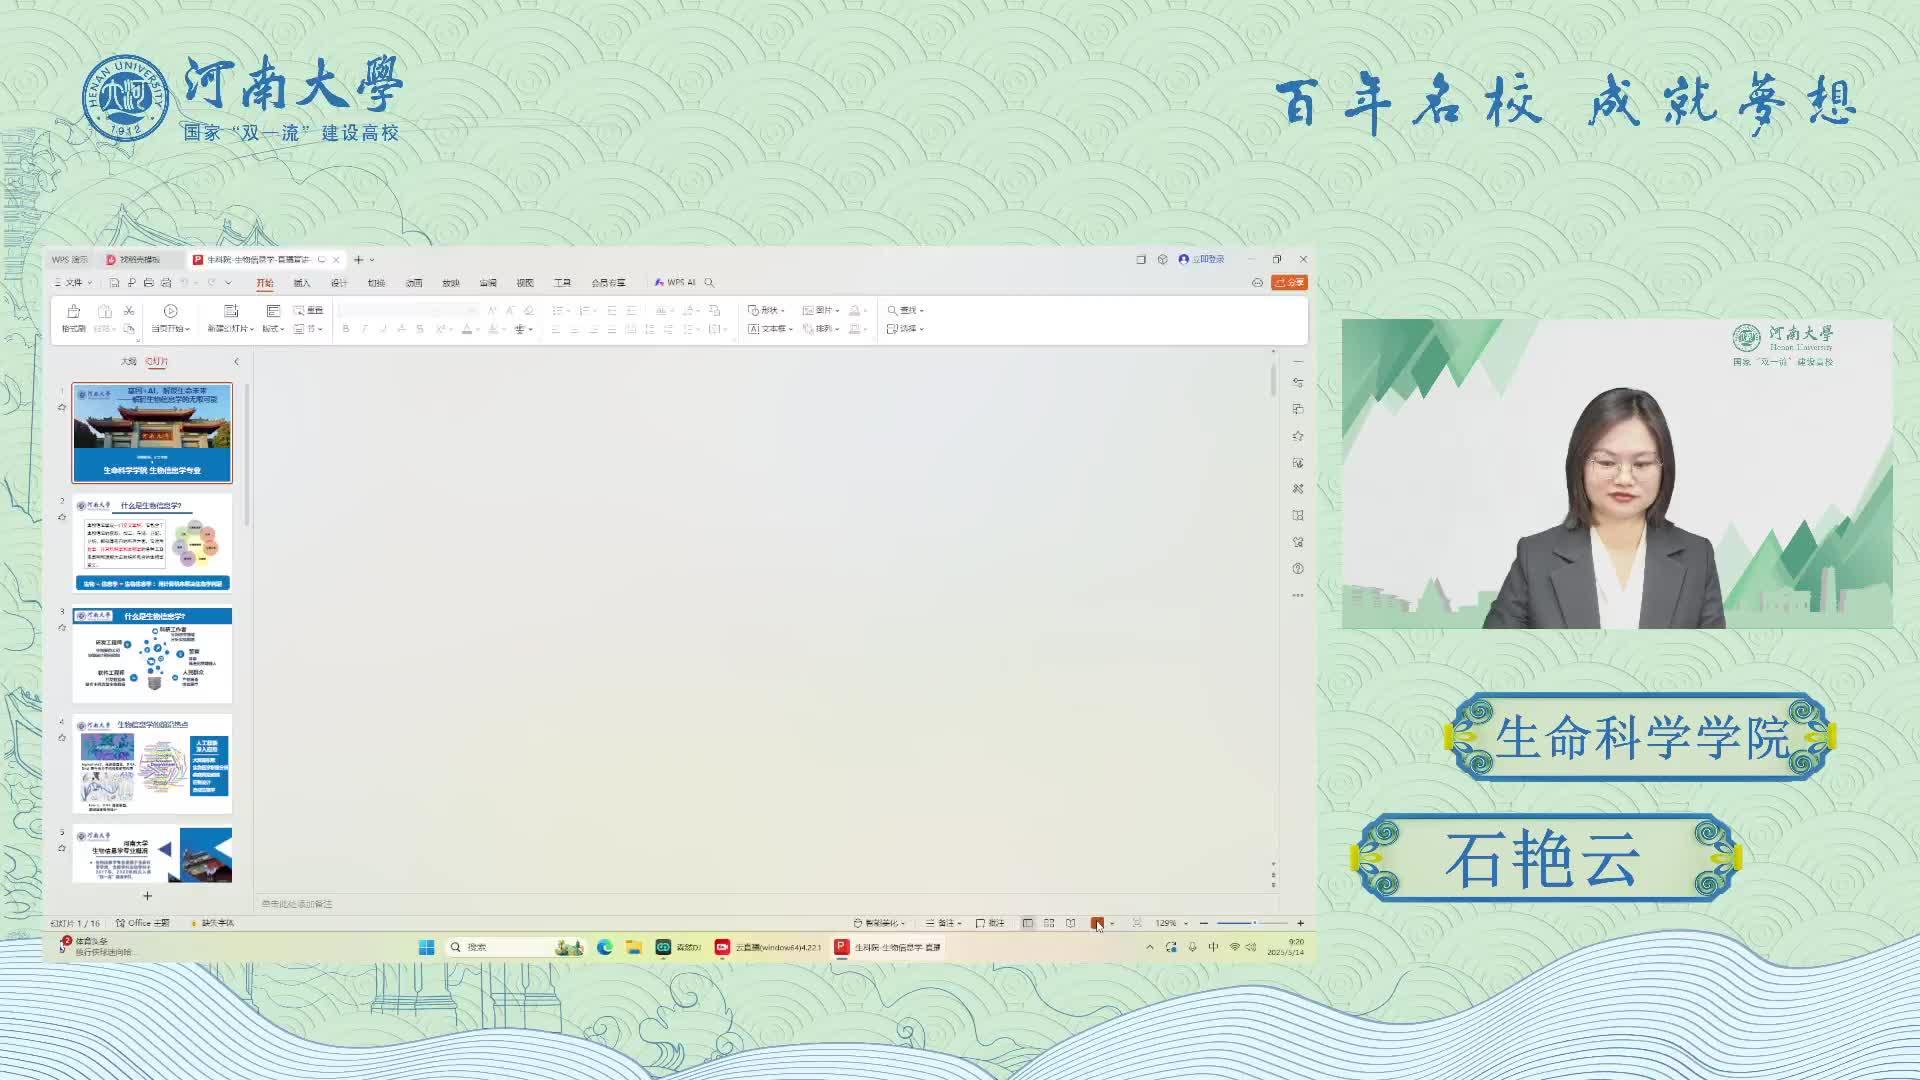Open the 节 section dropdown
Image resolution: width=1920 pixels, height=1080 pixels.
(x=308, y=329)
